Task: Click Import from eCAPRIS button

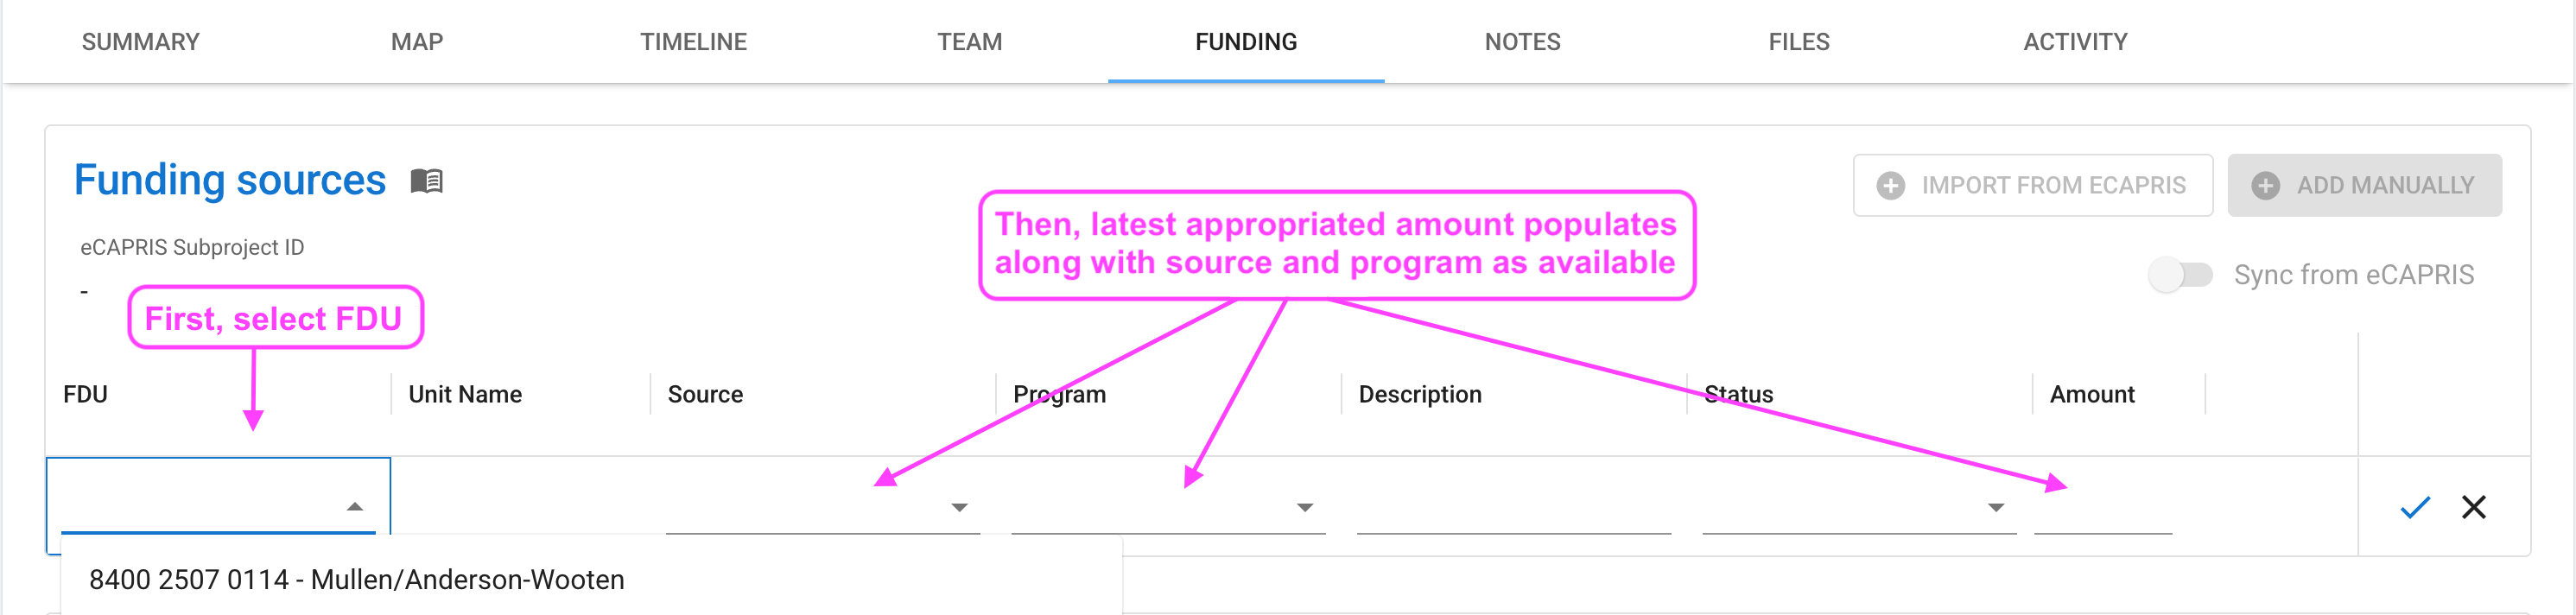Action: pyautogui.click(x=2032, y=186)
